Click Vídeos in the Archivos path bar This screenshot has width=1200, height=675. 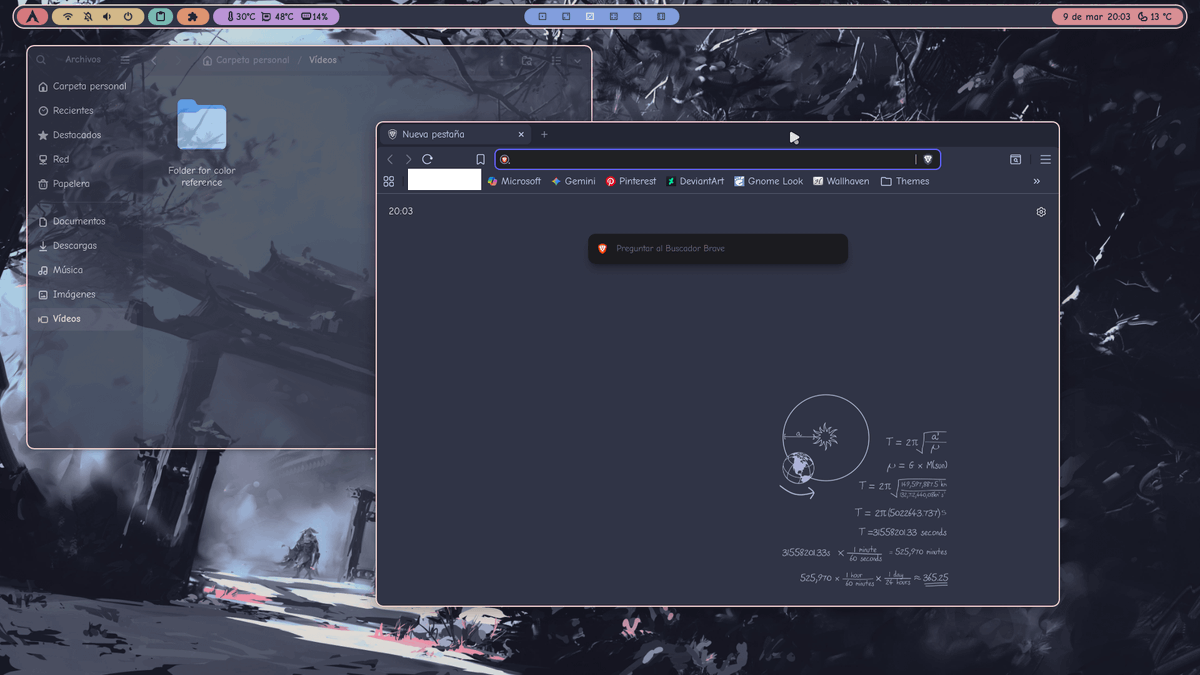[323, 60]
